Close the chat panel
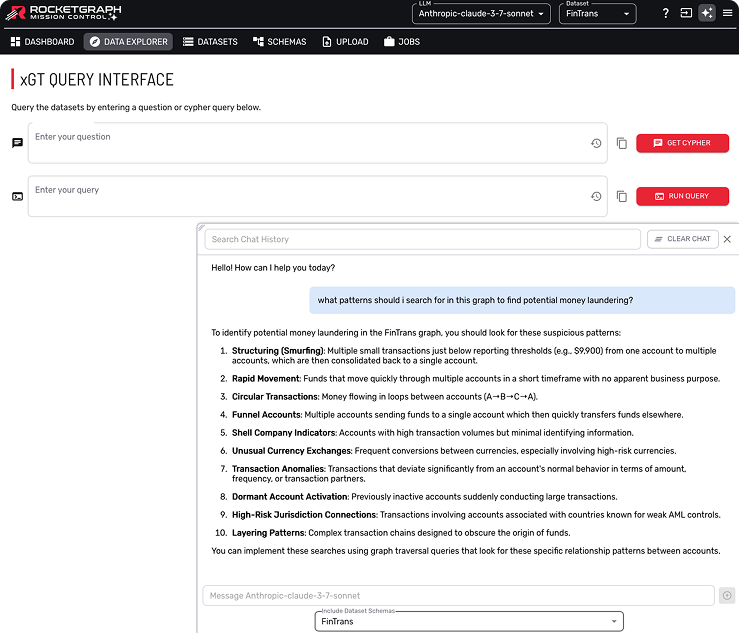739x633 pixels. pos(727,239)
